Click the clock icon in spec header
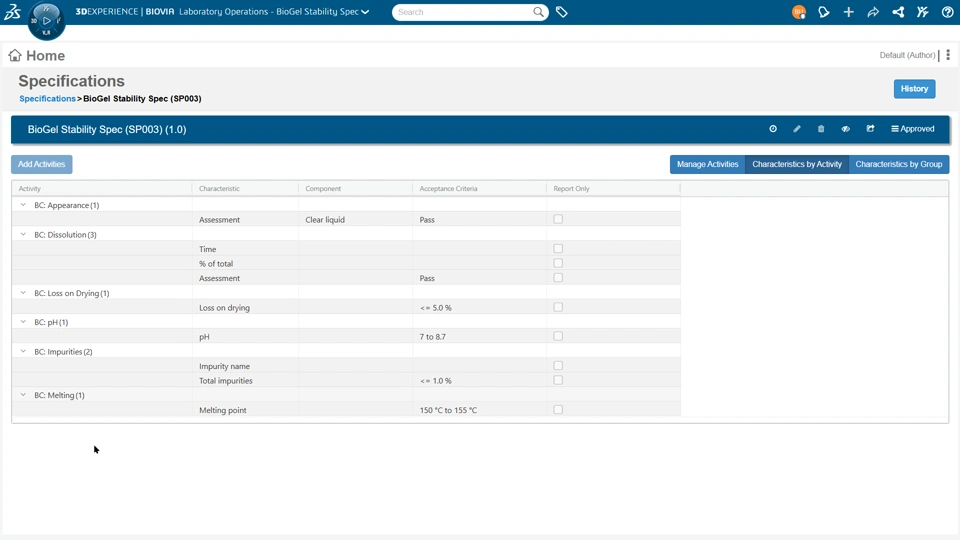The width and height of the screenshot is (960, 540). coord(773,129)
